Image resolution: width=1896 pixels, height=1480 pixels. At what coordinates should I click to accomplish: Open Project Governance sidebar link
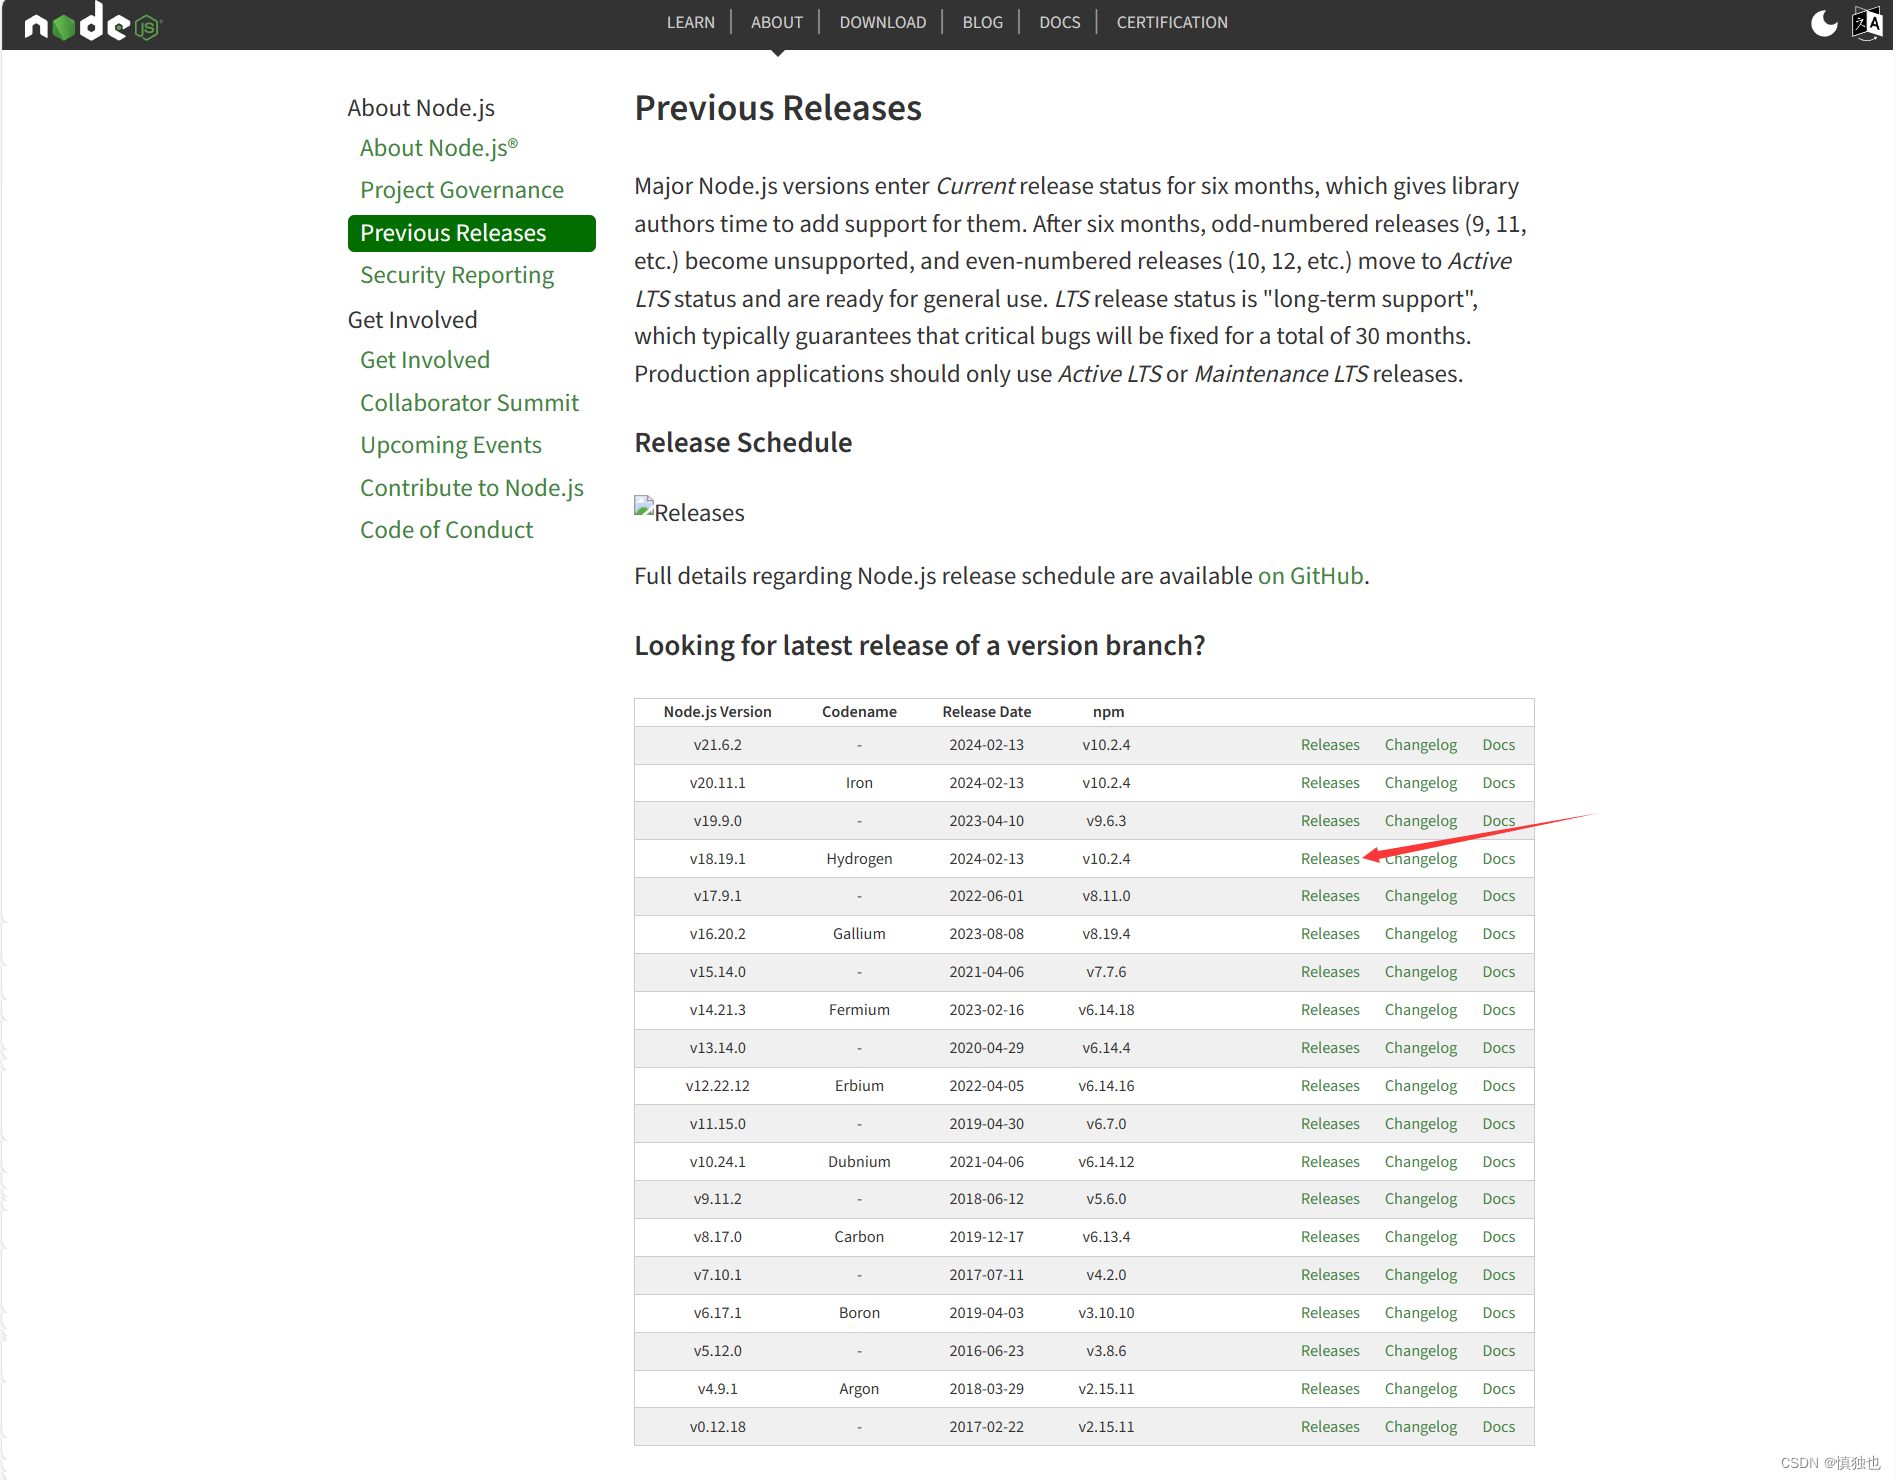coord(461,190)
